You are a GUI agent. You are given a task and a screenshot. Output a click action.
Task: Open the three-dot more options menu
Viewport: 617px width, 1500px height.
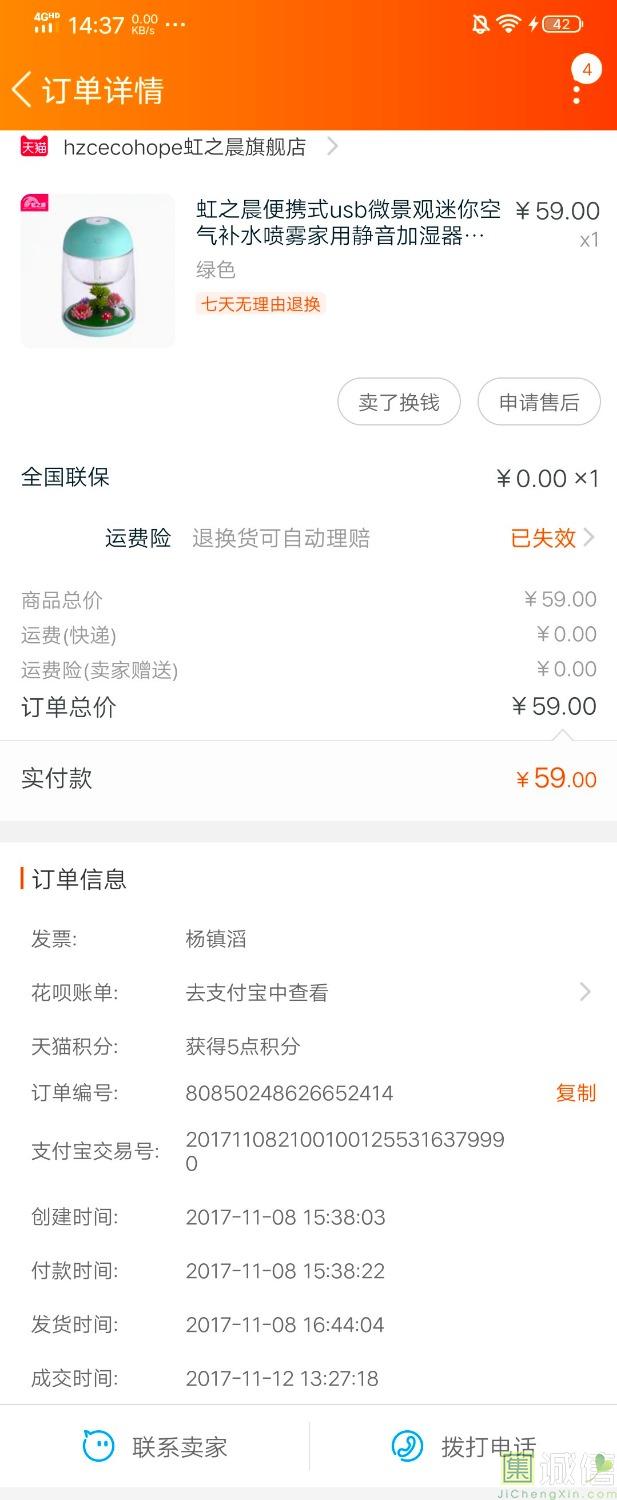(577, 94)
